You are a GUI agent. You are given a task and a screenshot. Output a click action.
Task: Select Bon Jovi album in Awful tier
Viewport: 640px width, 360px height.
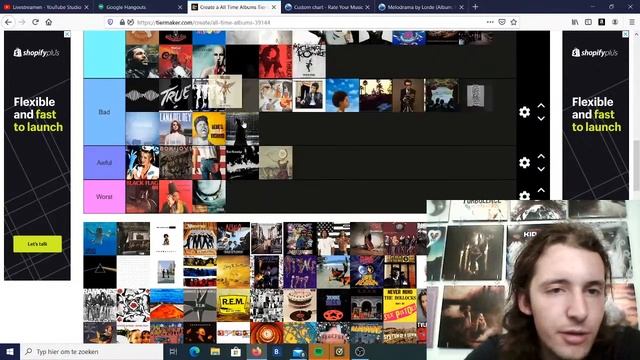tap(176, 162)
